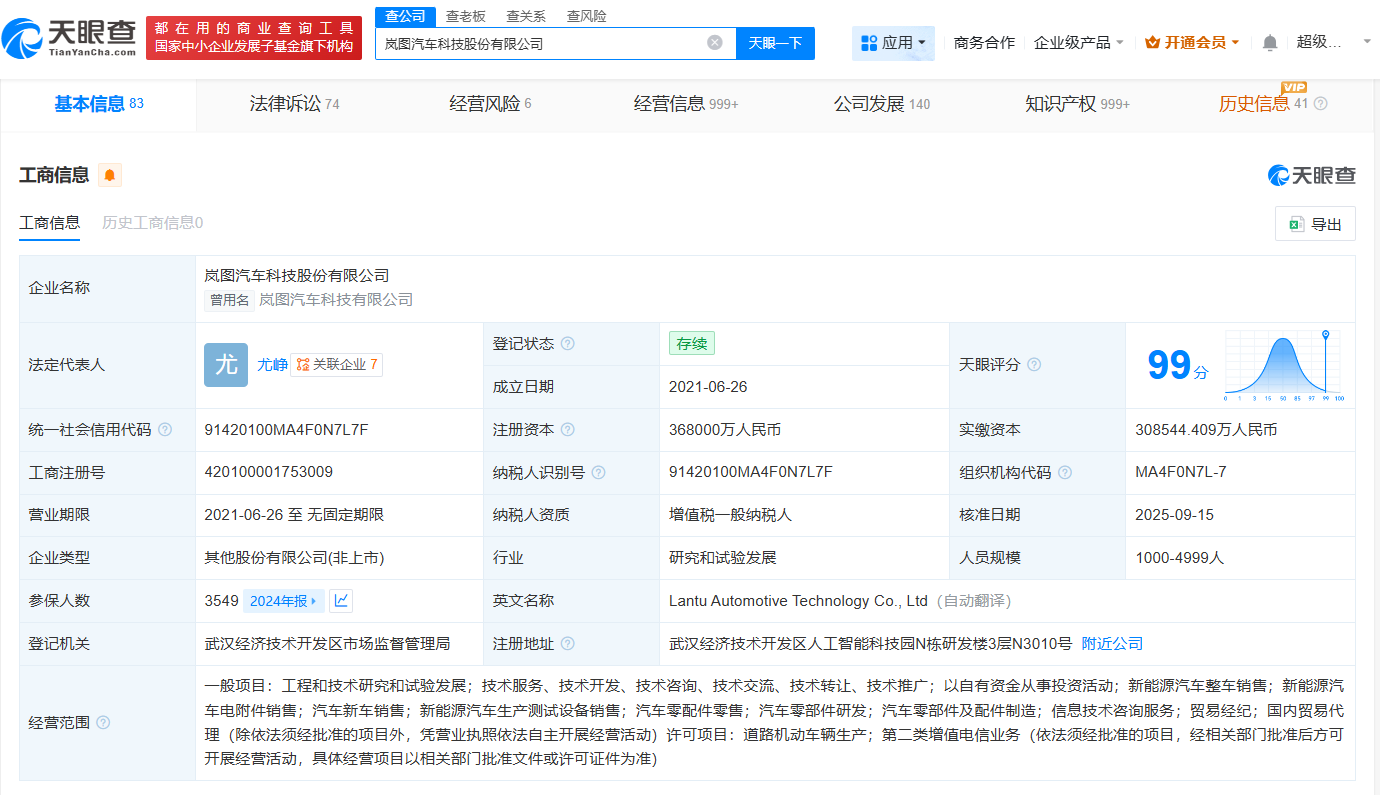Switch to the 查老板 tab
The width and height of the screenshot is (1380, 795).
[464, 16]
